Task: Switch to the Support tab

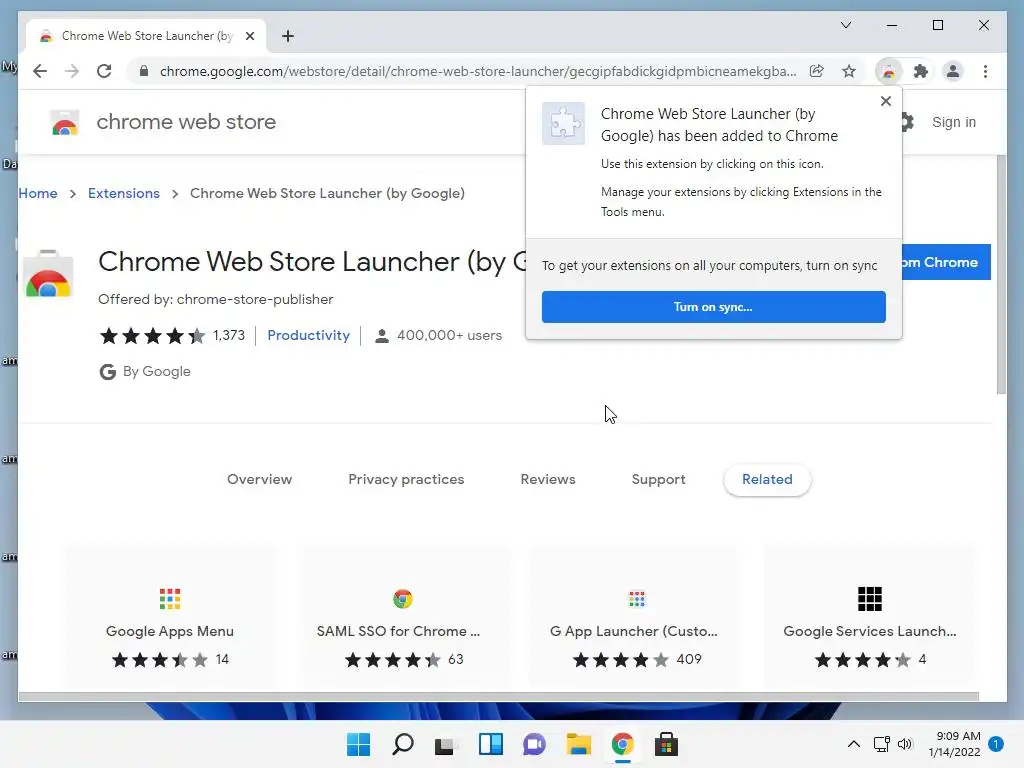Action: coord(658,479)
